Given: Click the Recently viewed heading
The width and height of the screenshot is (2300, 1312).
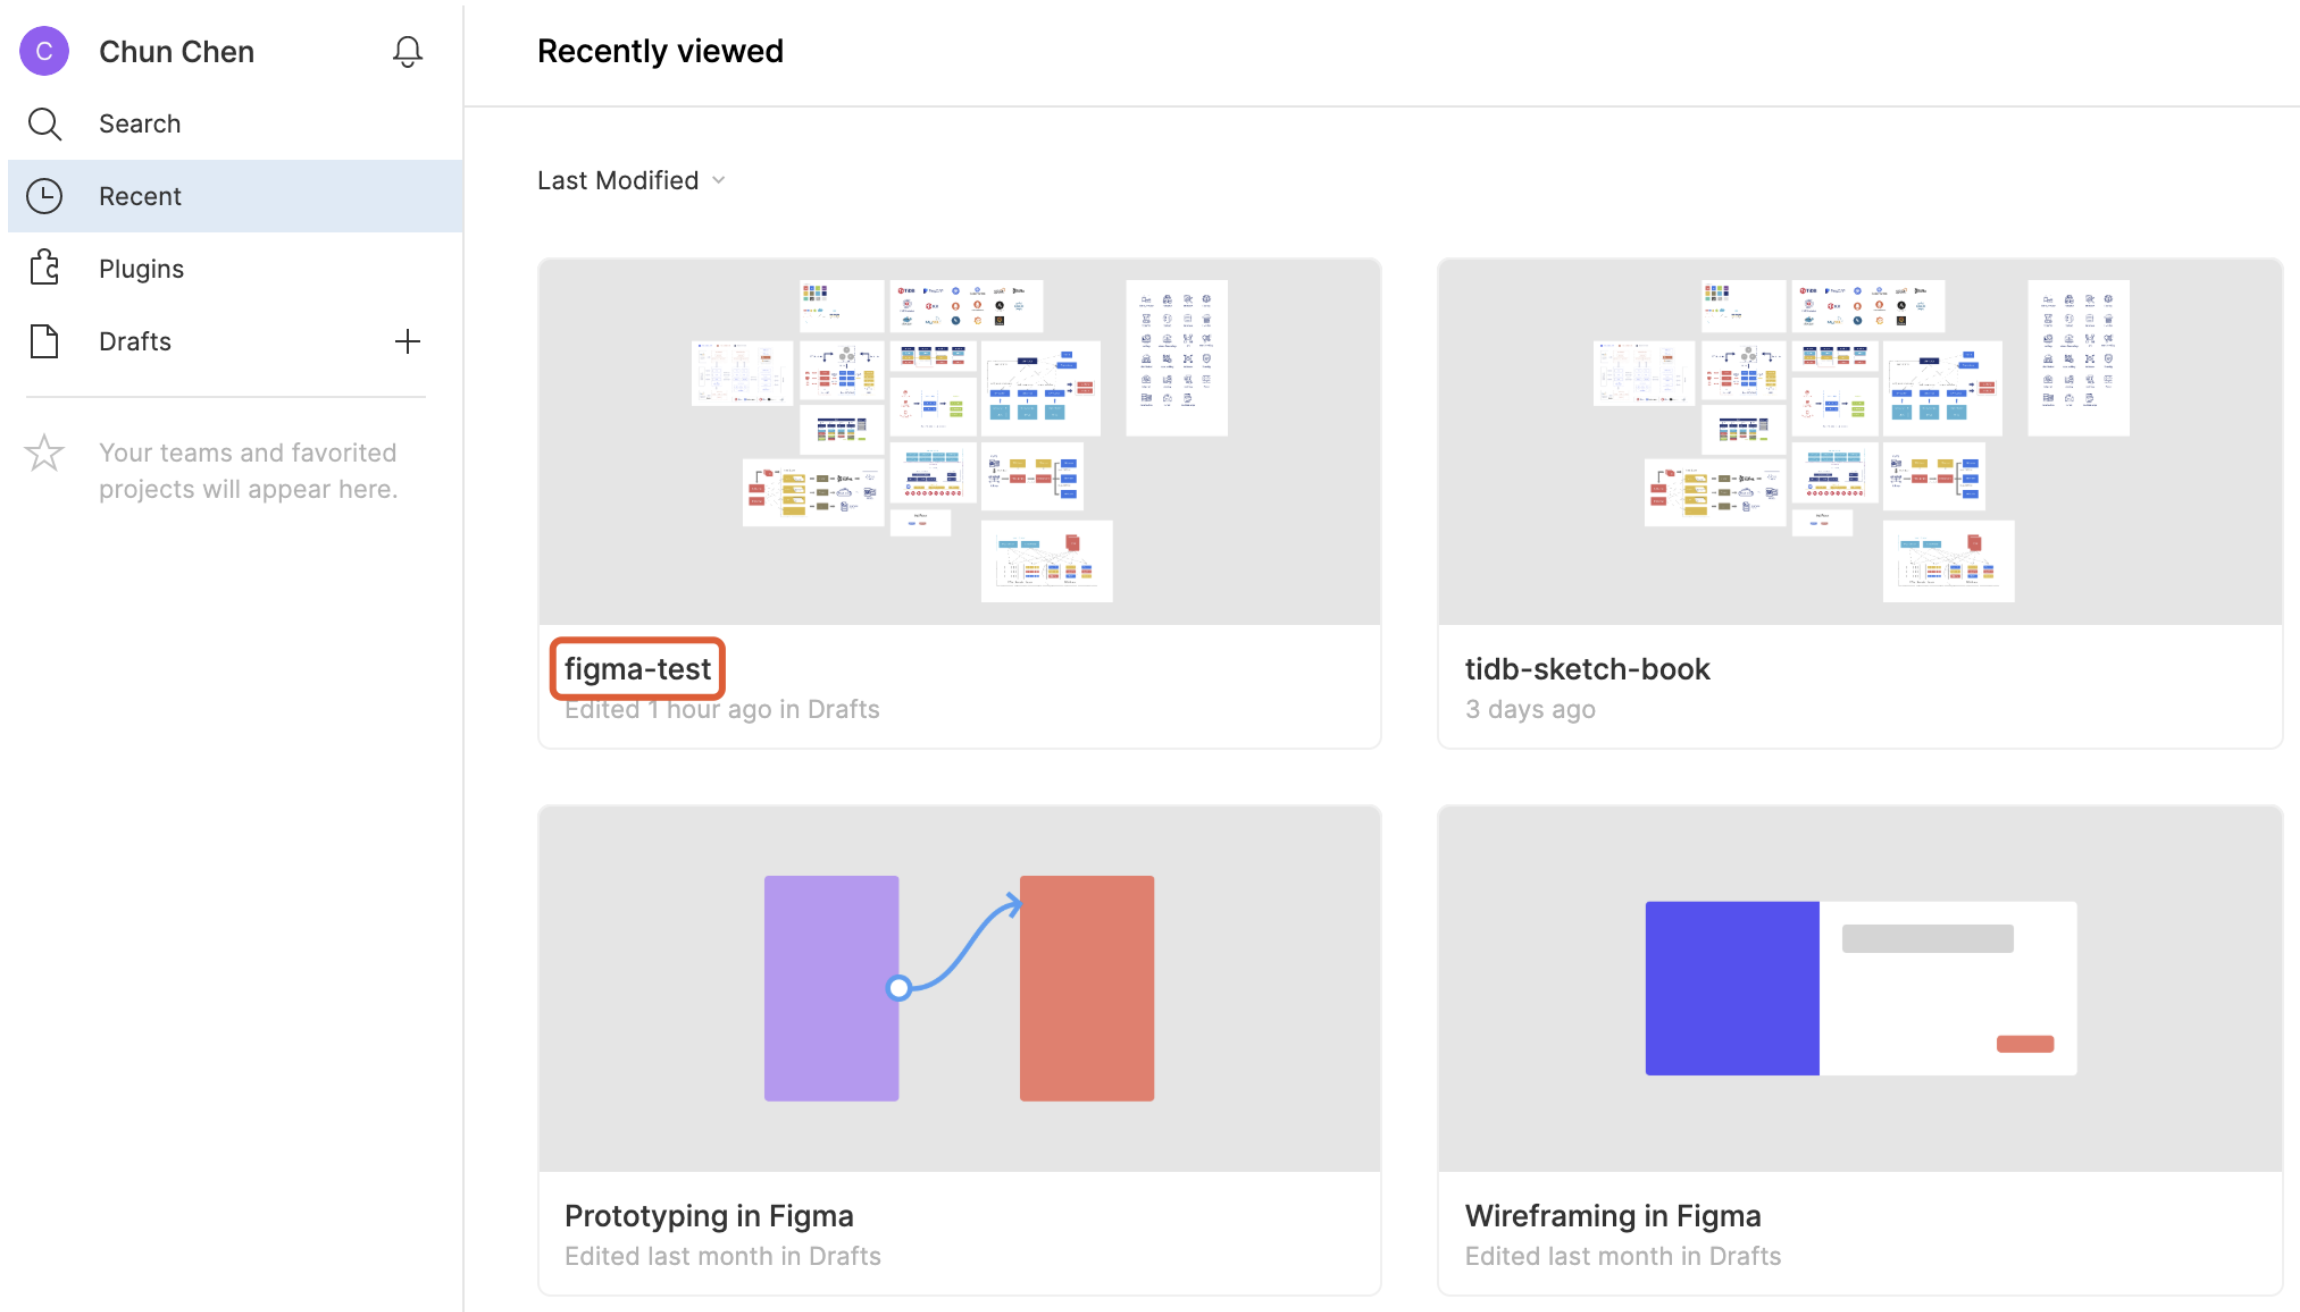Looking at the screenshot, I should (660, 50).
